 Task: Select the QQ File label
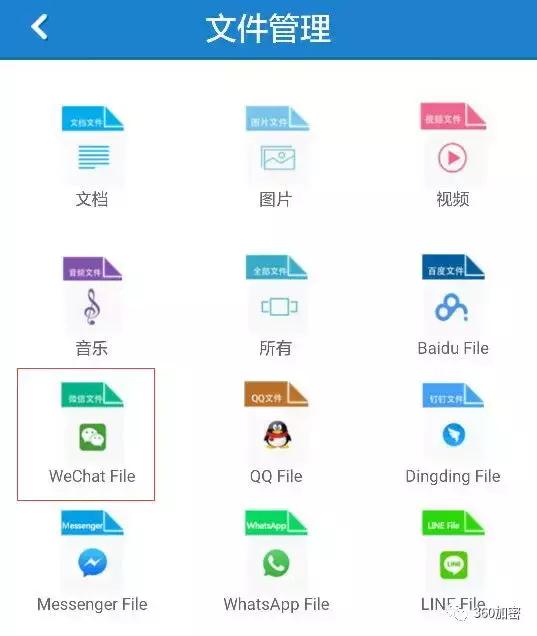(x=276, y=476)
